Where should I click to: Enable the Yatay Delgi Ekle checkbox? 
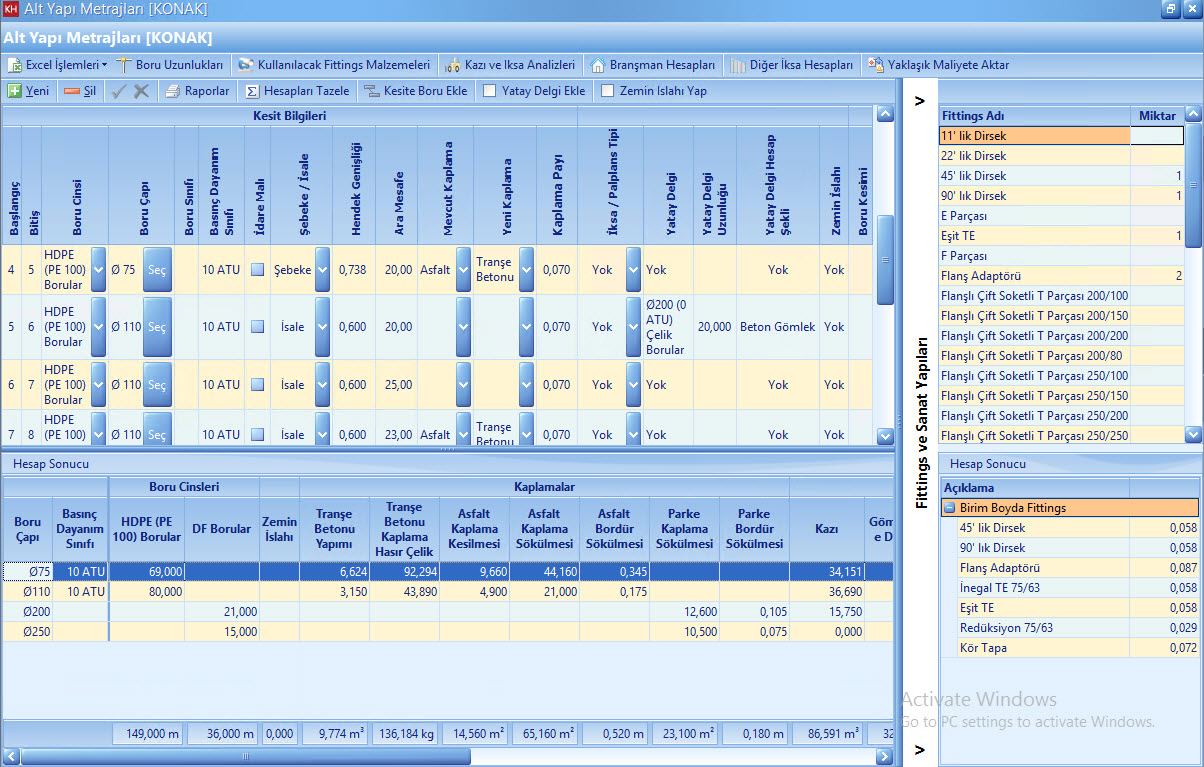tap(490, 91)
